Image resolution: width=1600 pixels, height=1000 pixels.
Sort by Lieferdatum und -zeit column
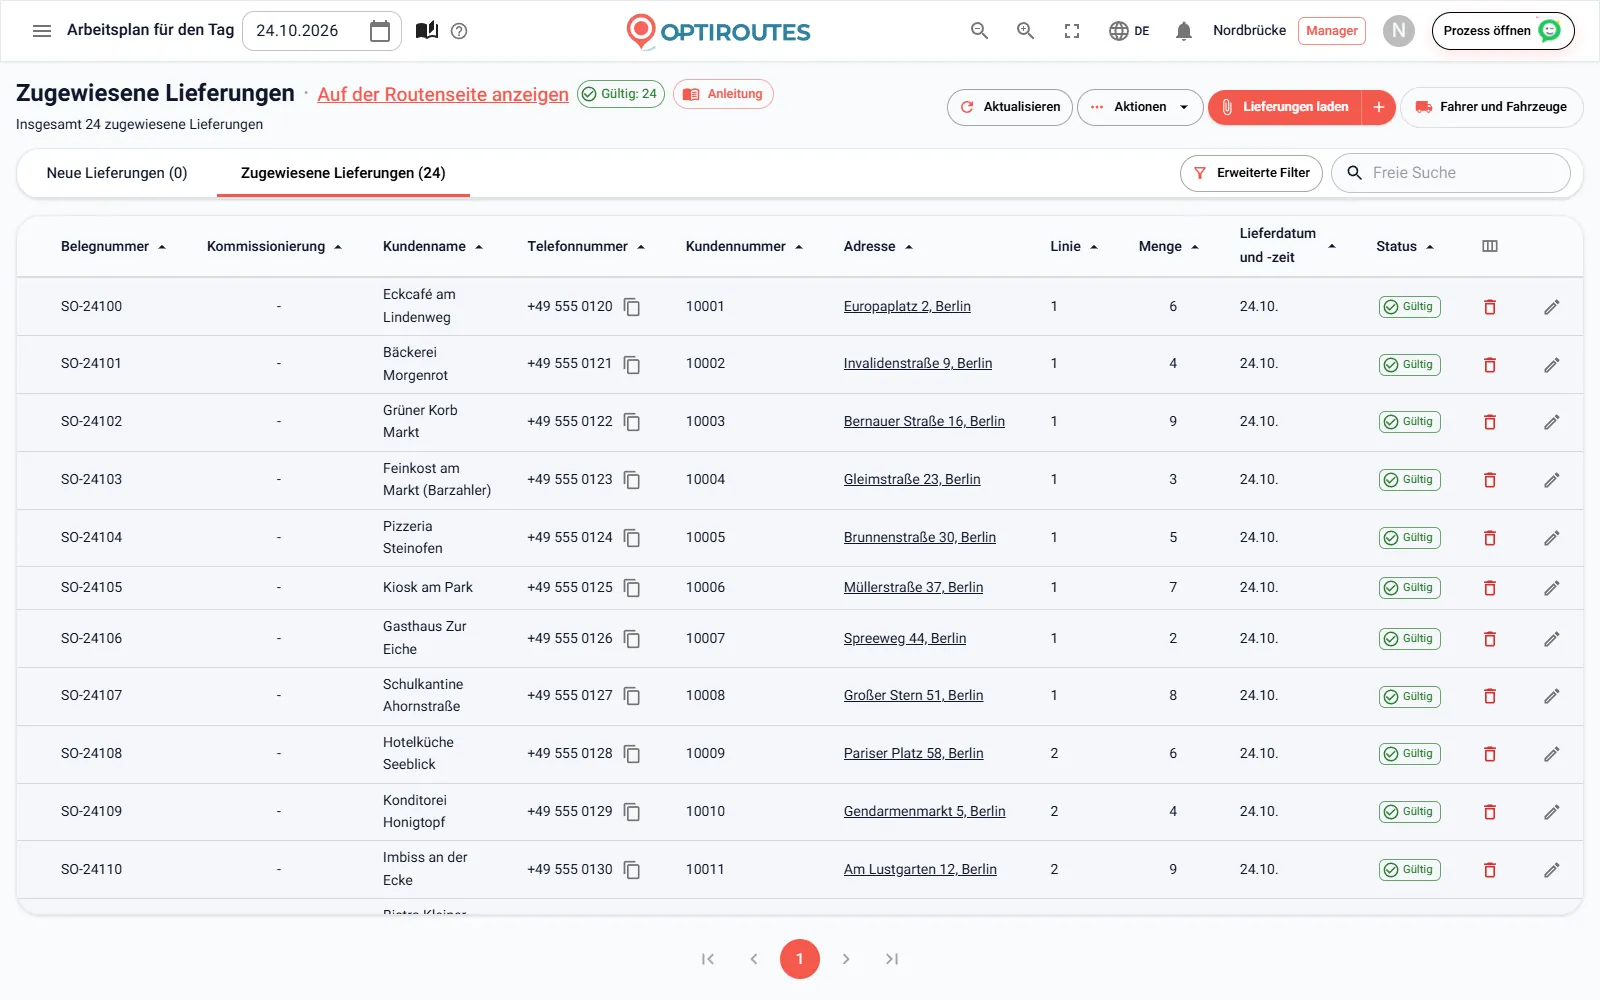click(x=1288, y=245)
